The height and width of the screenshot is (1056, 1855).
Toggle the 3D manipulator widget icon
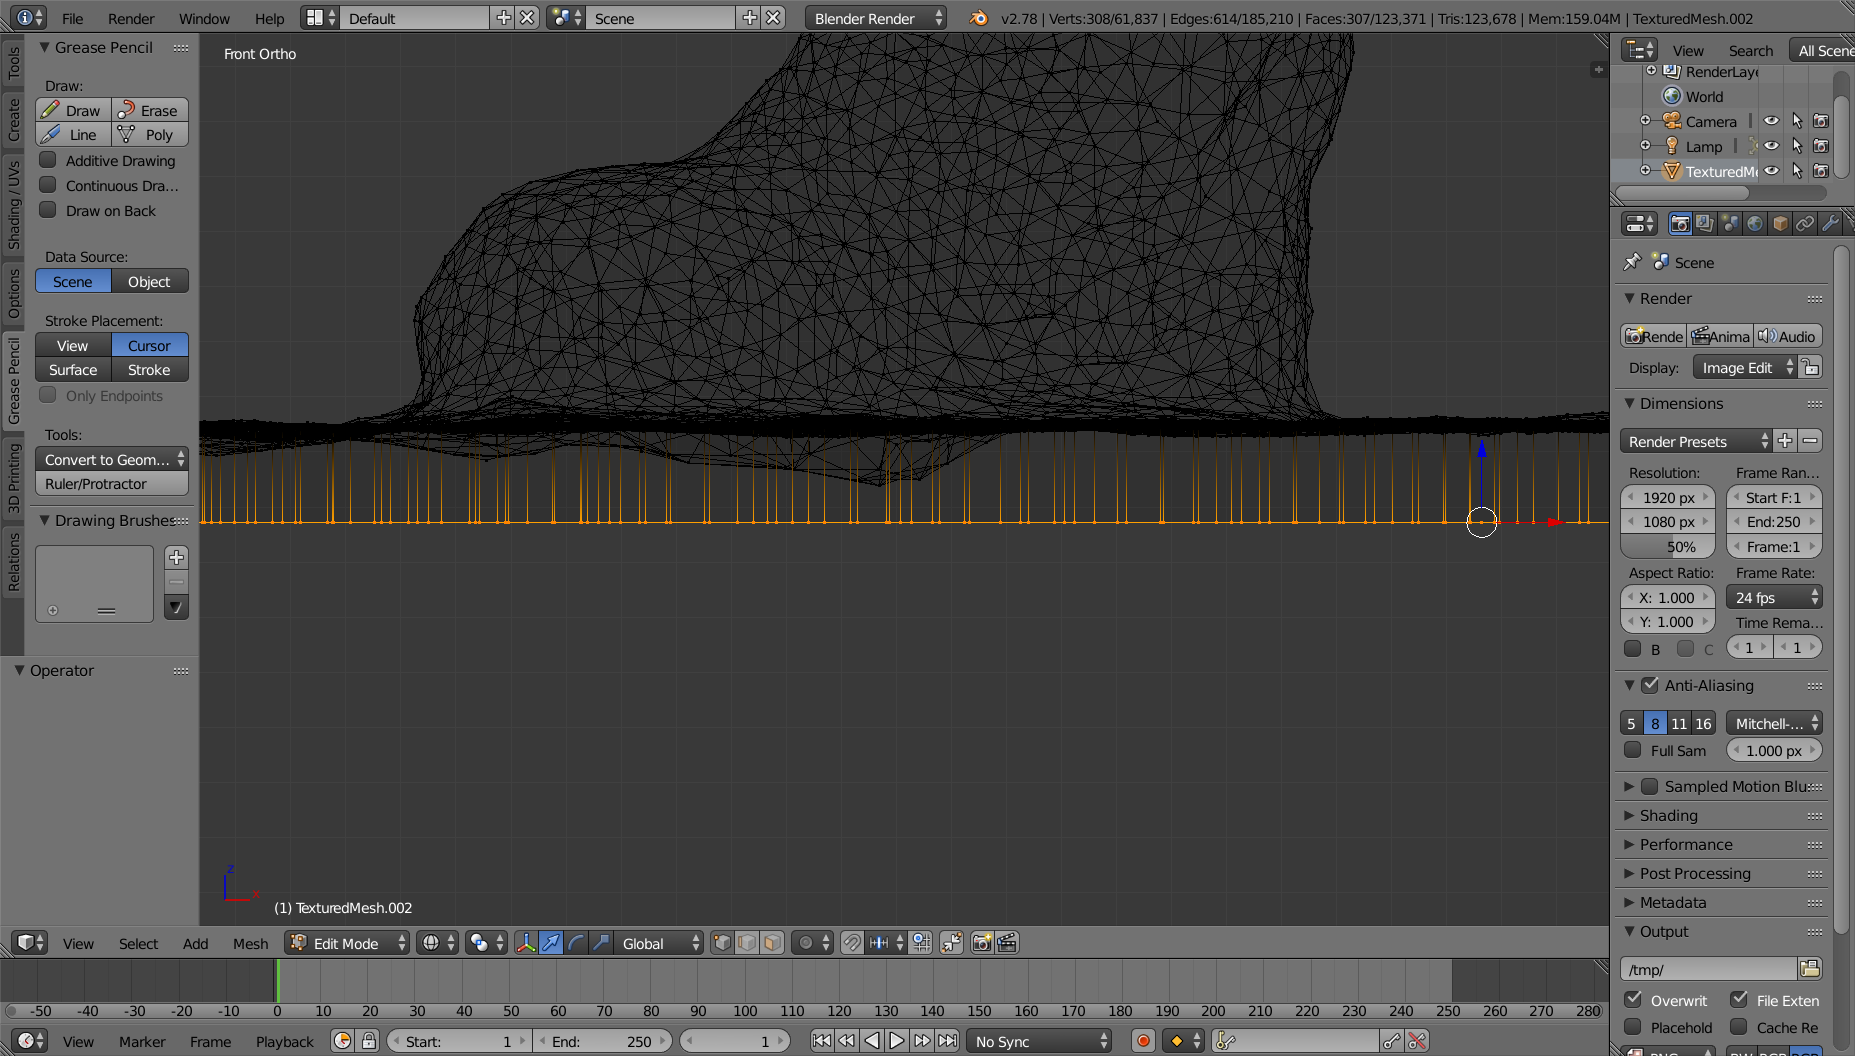(526, 942)
